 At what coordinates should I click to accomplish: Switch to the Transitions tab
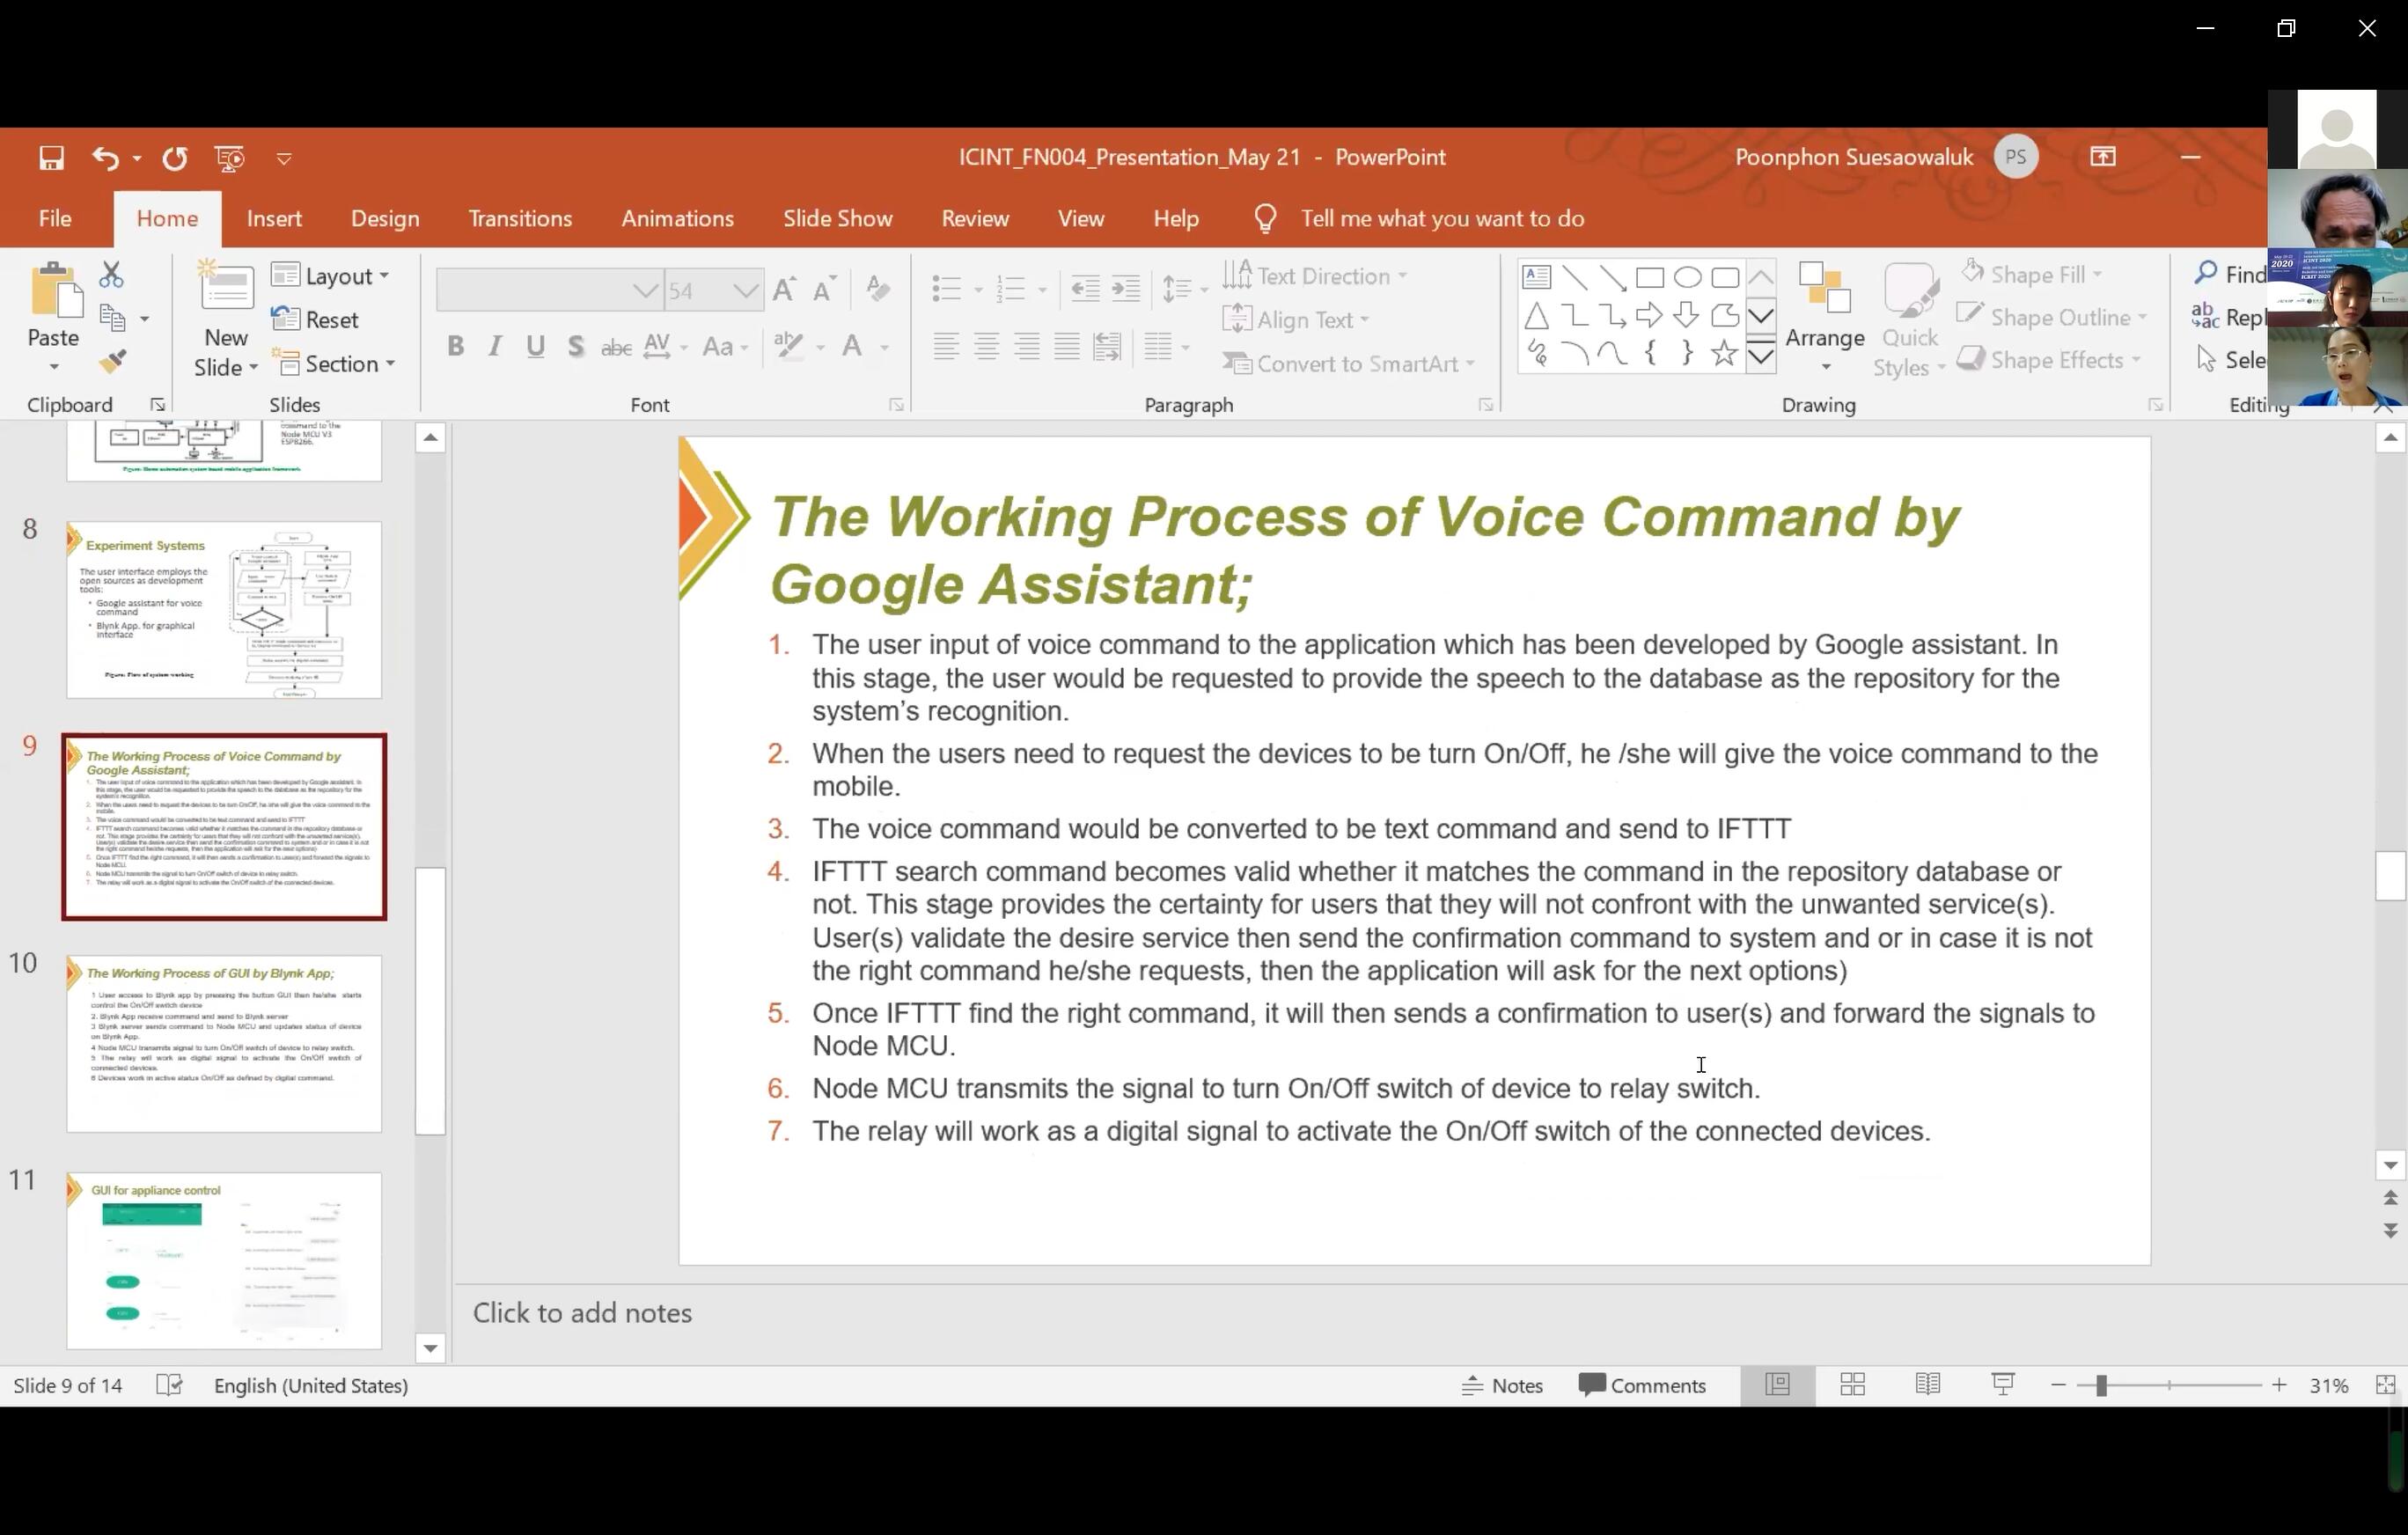pyautogui.click(x=520, y=219)
